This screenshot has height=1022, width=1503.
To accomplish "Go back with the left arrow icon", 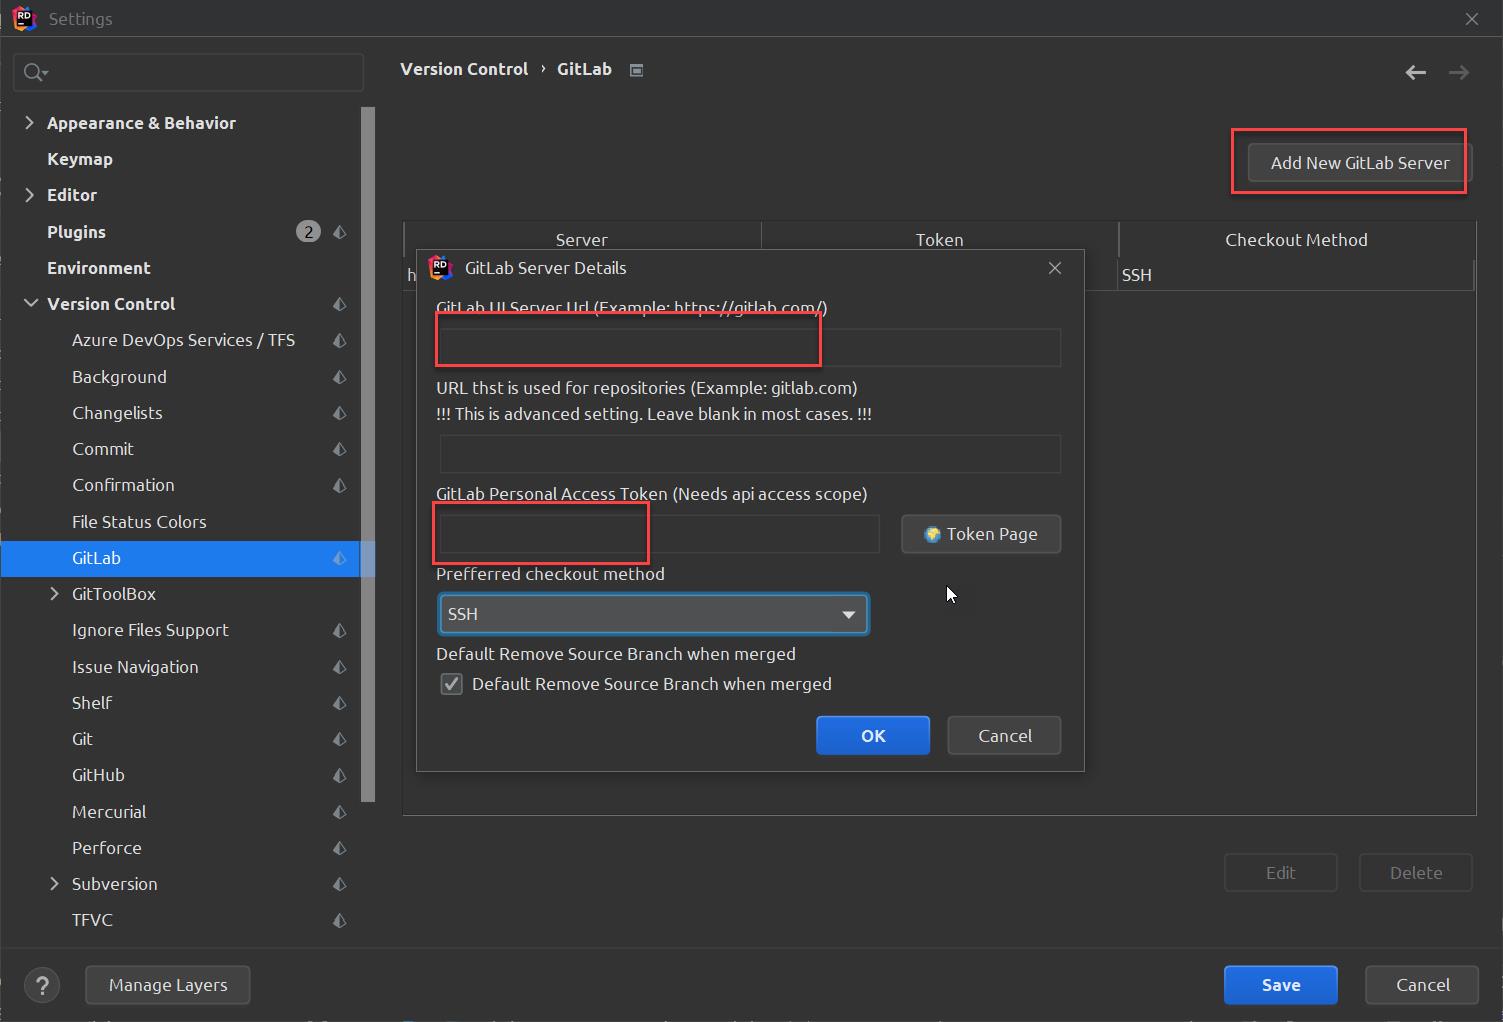I will pos(1415,72).
